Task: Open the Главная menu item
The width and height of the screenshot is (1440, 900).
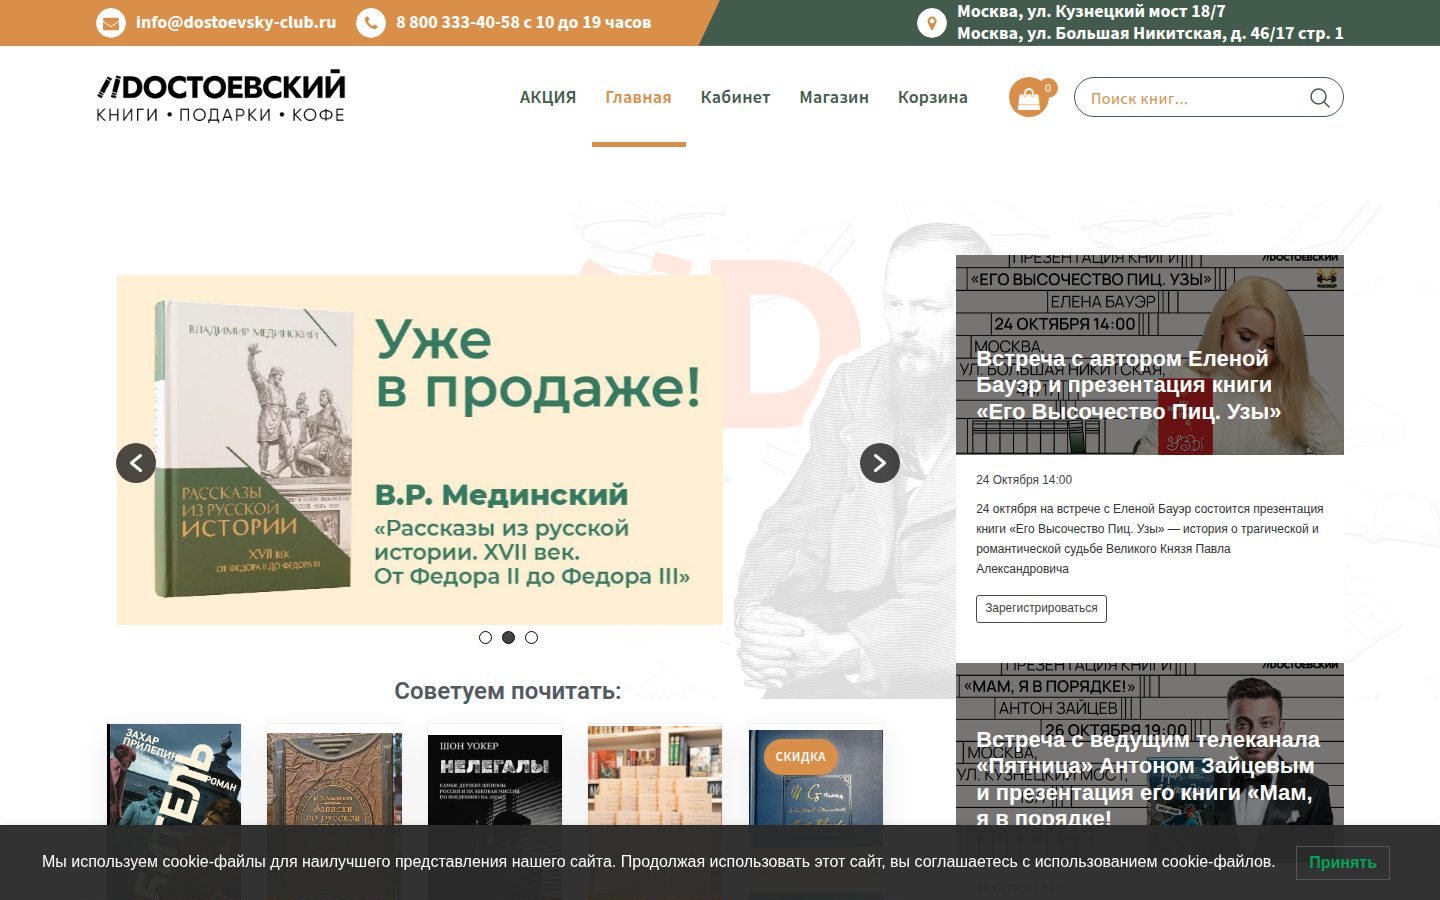Action: [638, 97]
